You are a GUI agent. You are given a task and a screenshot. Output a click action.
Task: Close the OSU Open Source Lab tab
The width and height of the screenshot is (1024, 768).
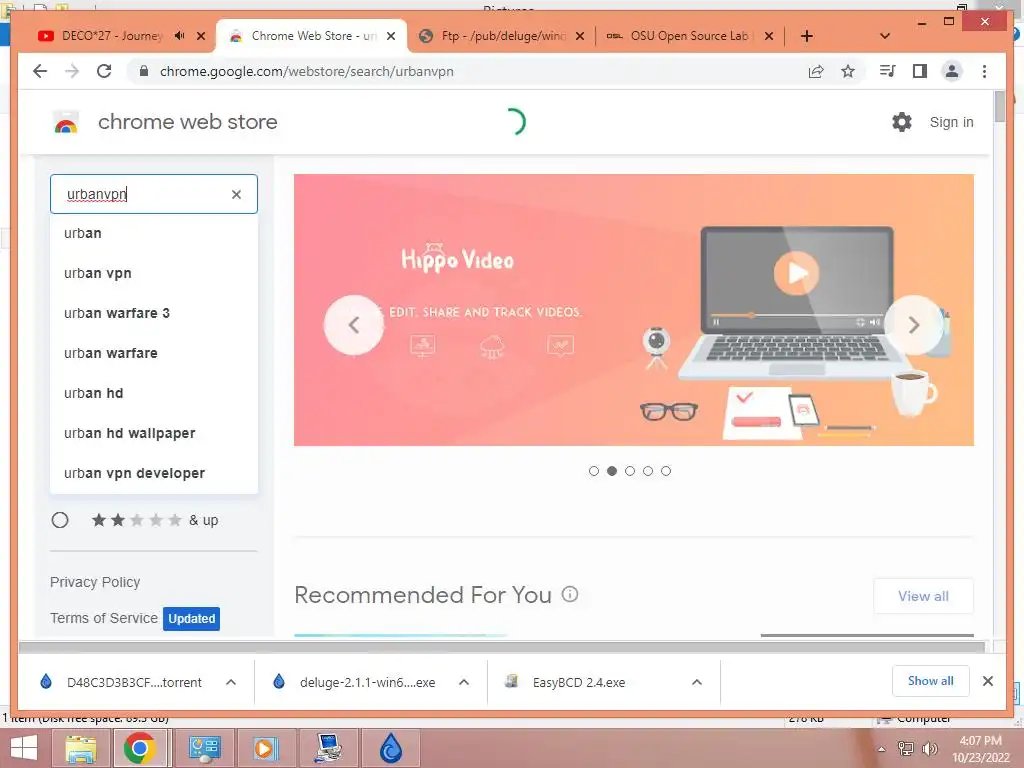[769, 36]
